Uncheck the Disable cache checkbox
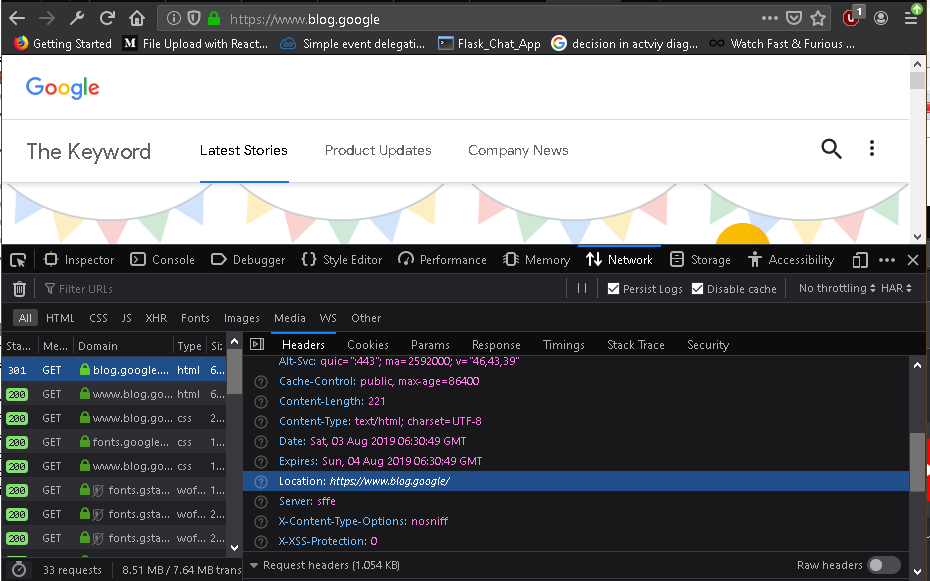Image resolution: width=930 pixels, height=581 pixels. [x=698, y=289]
